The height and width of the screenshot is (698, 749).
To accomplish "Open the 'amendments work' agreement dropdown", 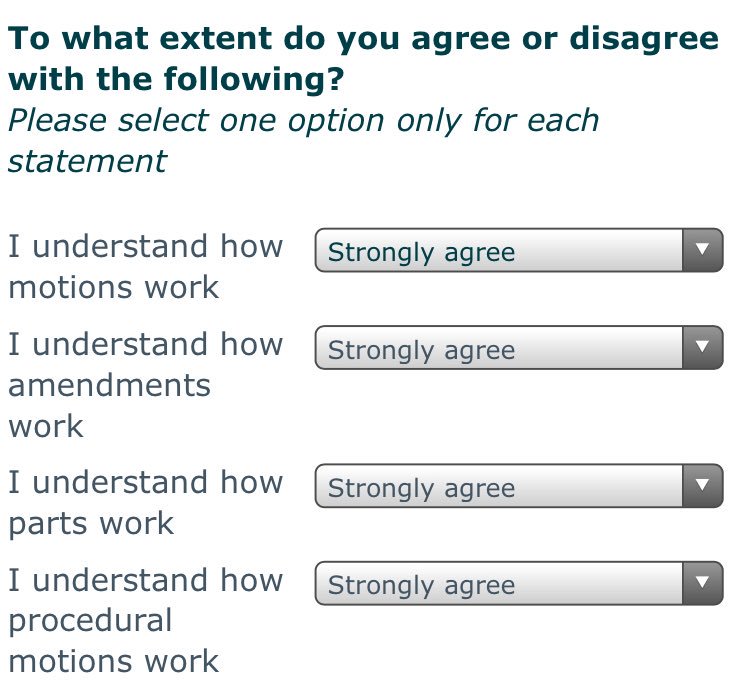I will point(519,347).
